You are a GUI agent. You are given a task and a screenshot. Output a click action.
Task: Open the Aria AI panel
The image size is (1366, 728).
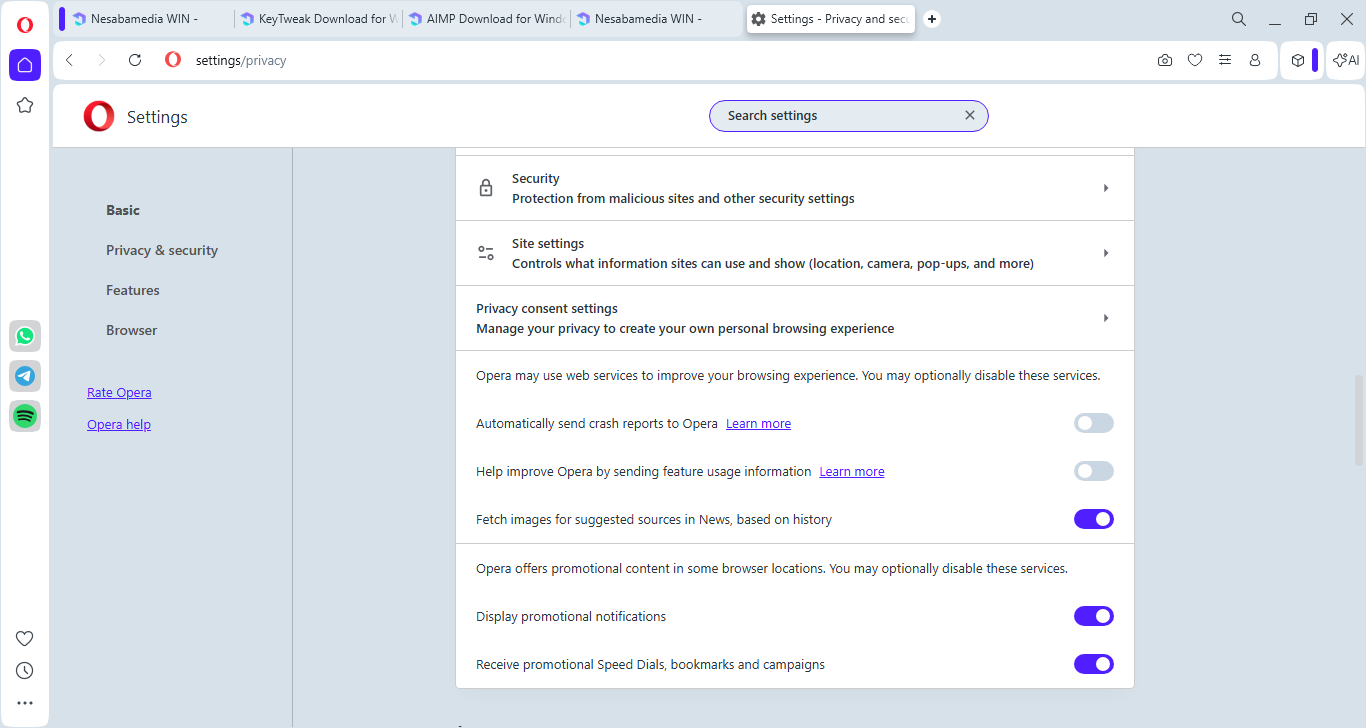click(1346, 60)
